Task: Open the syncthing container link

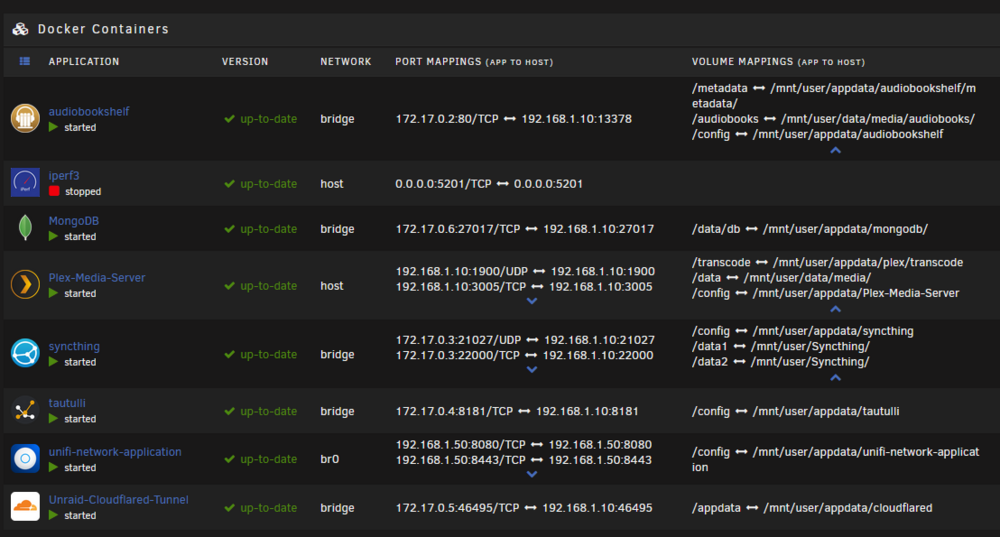Action: coord(74,346)
